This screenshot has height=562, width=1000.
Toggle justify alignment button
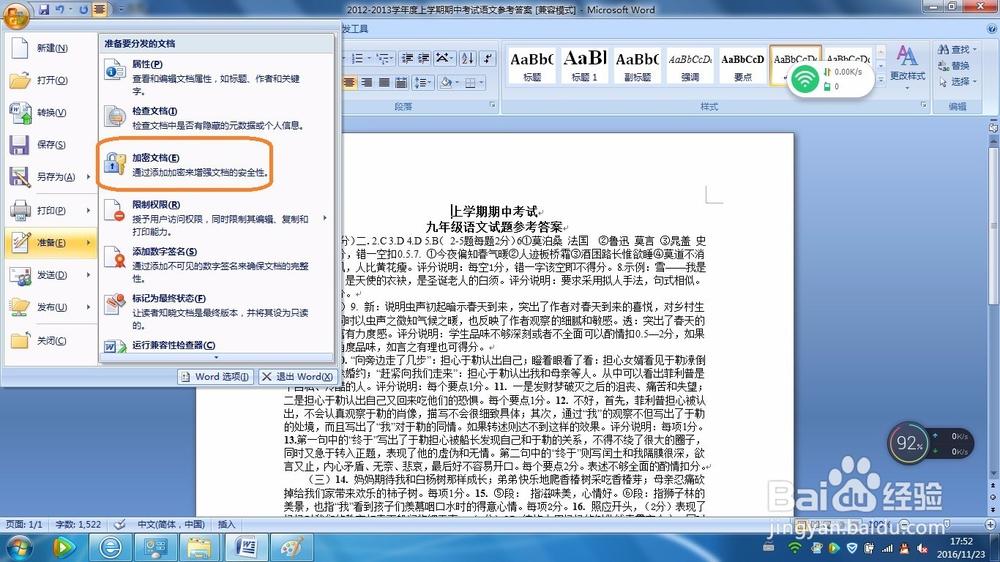[384, 82]
